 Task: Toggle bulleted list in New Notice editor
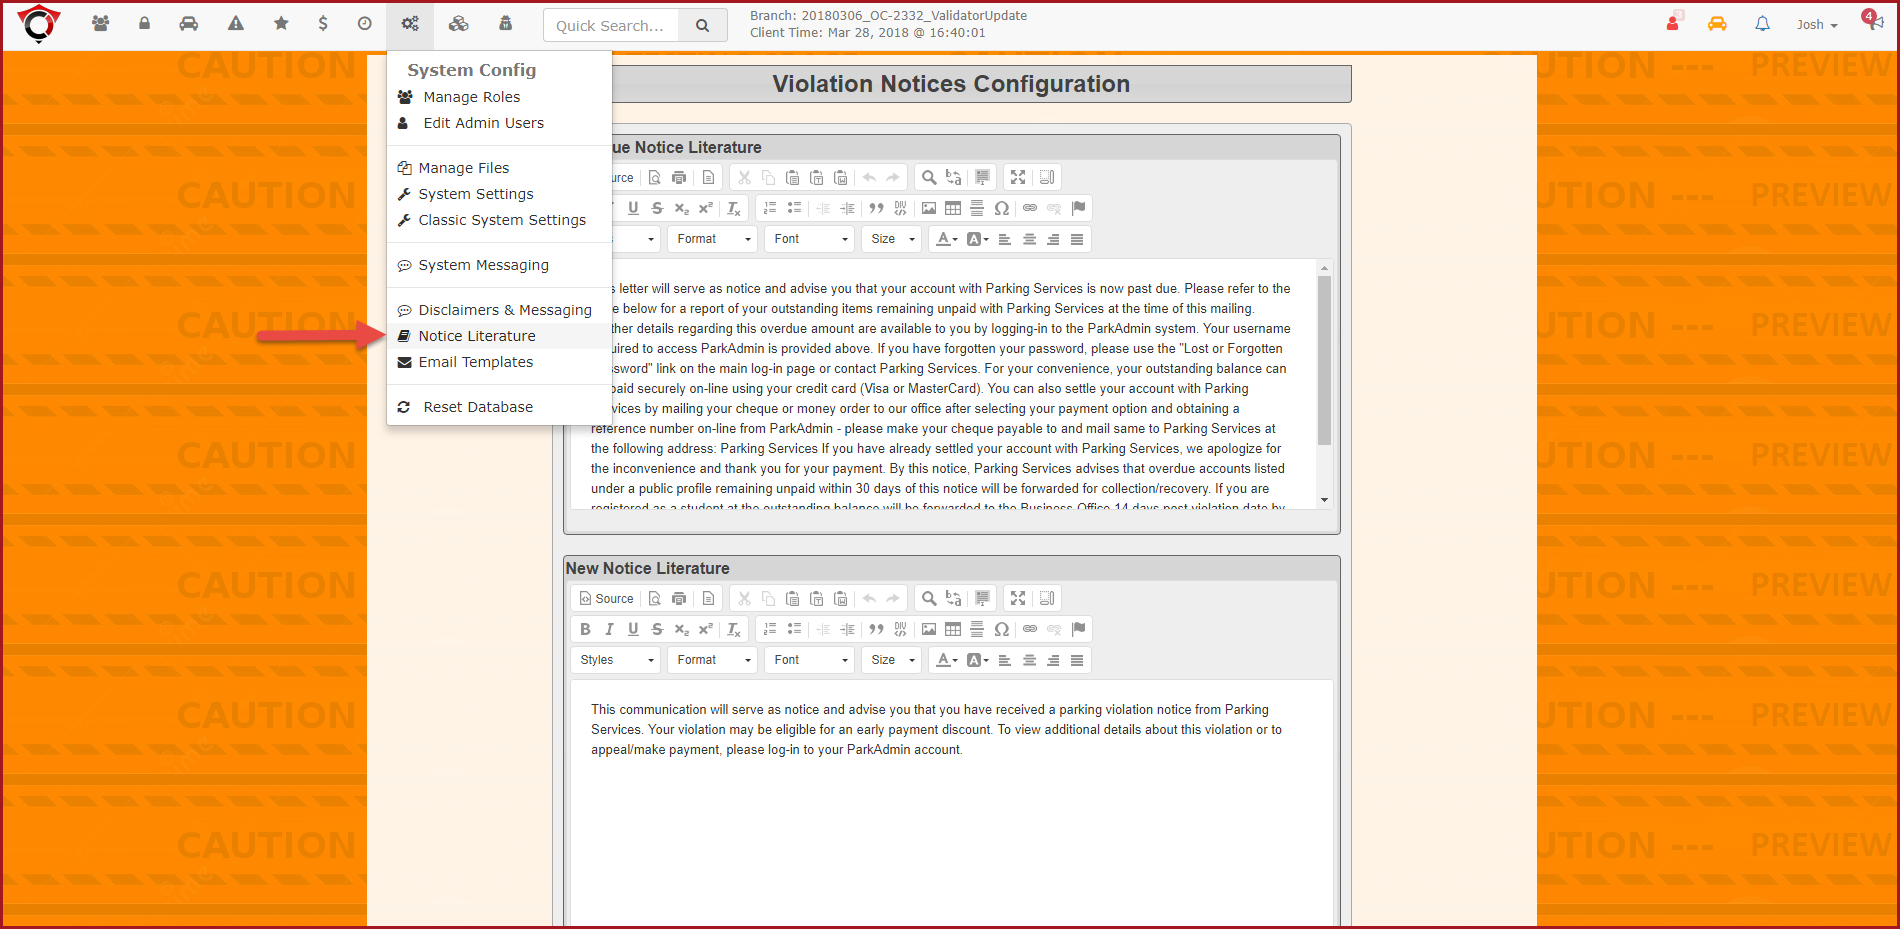tap(794, 630)
